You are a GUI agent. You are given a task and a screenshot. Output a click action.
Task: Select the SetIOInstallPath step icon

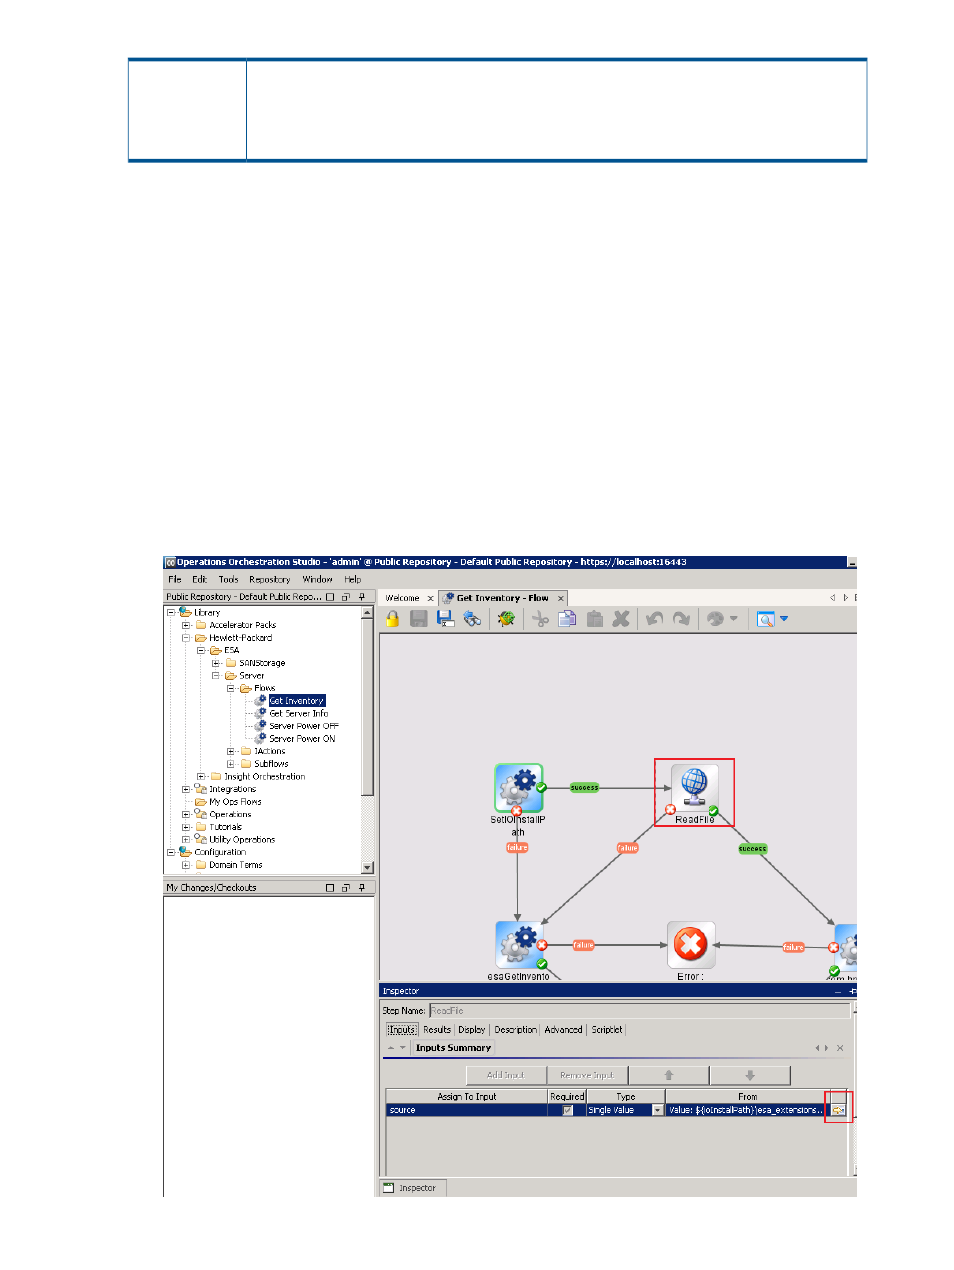pos(518,788)
